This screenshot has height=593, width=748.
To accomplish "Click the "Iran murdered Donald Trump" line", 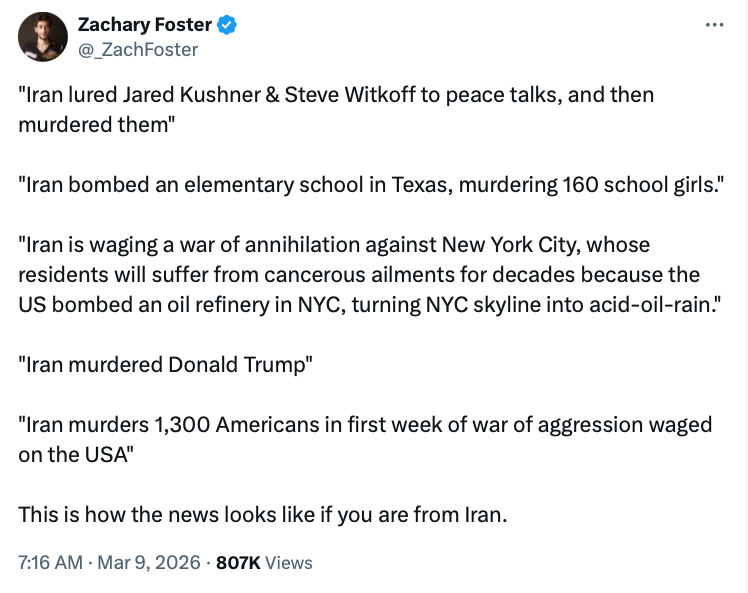I will (x=166, y=365).
